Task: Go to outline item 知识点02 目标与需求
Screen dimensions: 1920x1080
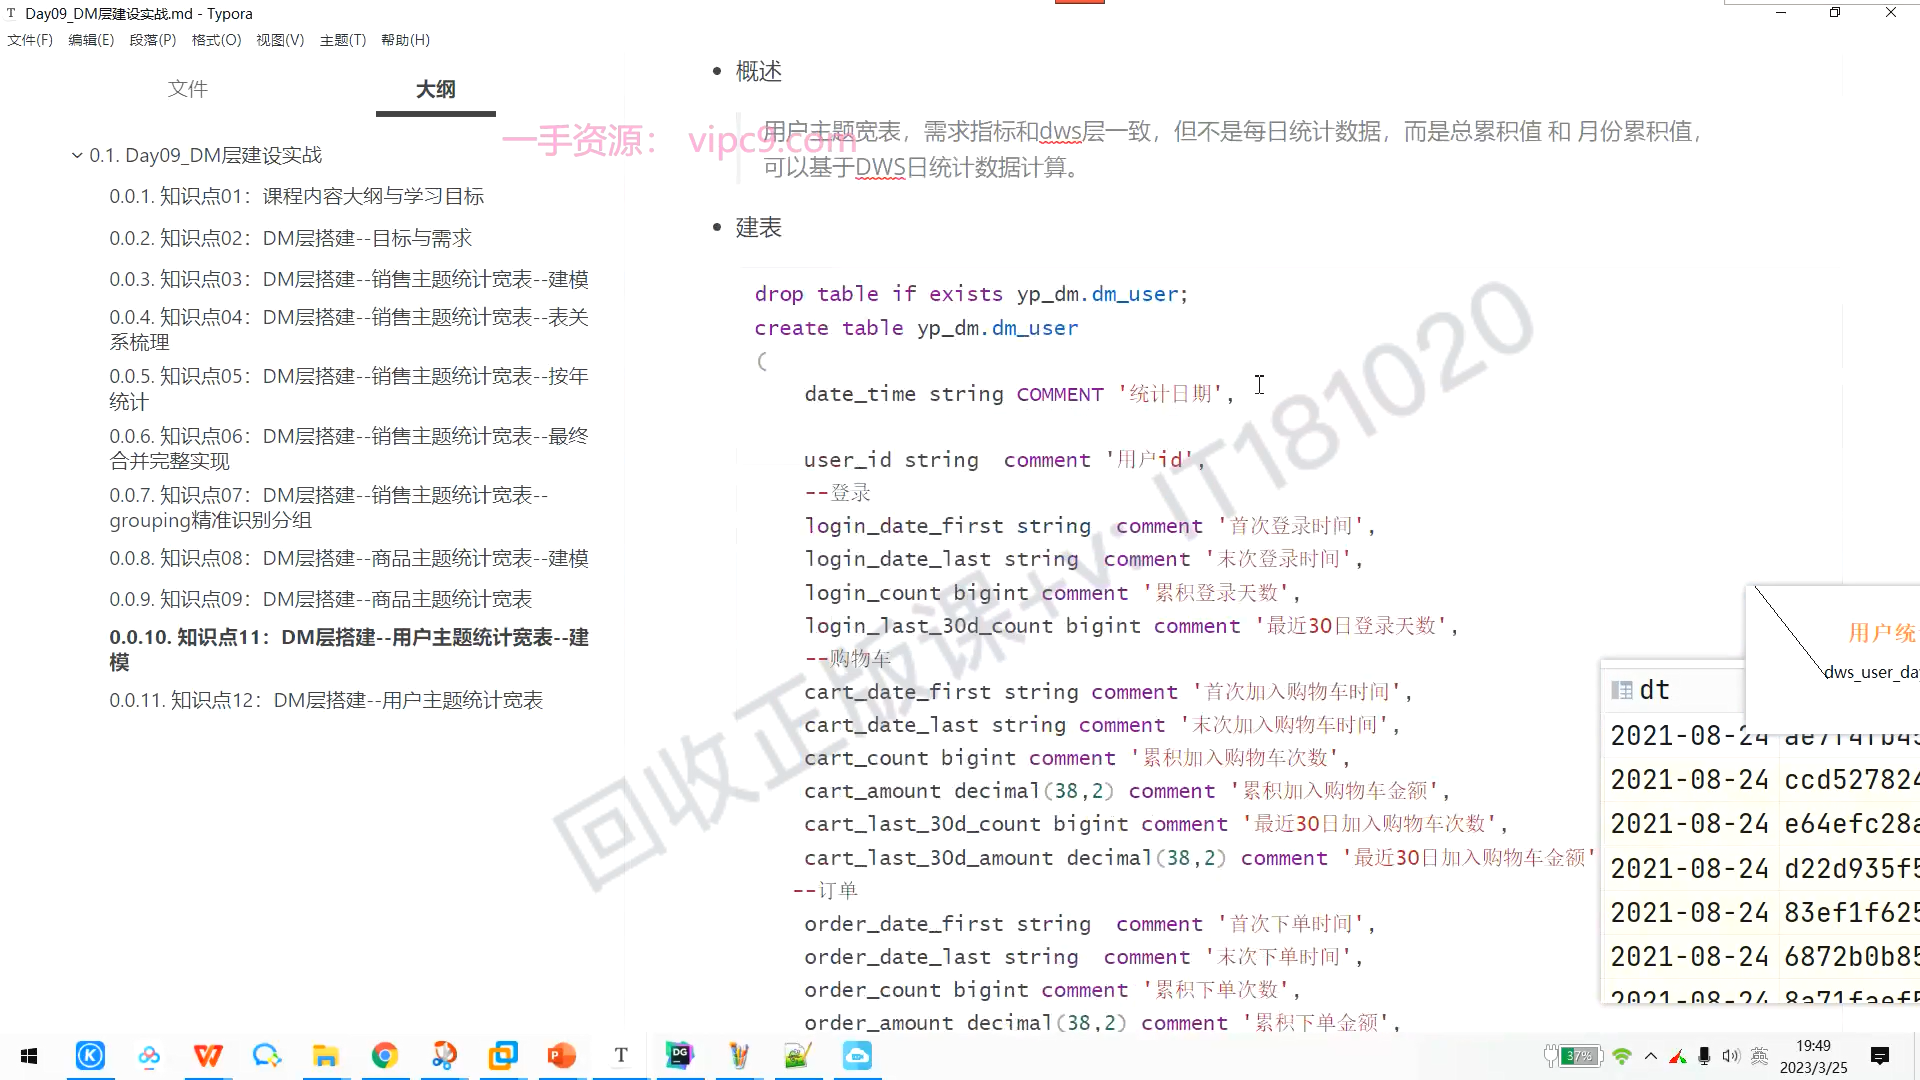Action: (290, 238)
